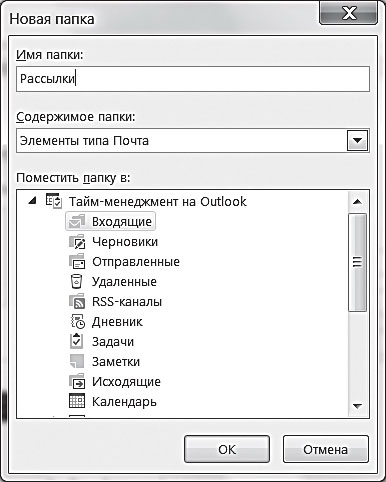Open the Элементы типа Почта combo box
This screenshot has height=482, width=386.
click(193, 141)
